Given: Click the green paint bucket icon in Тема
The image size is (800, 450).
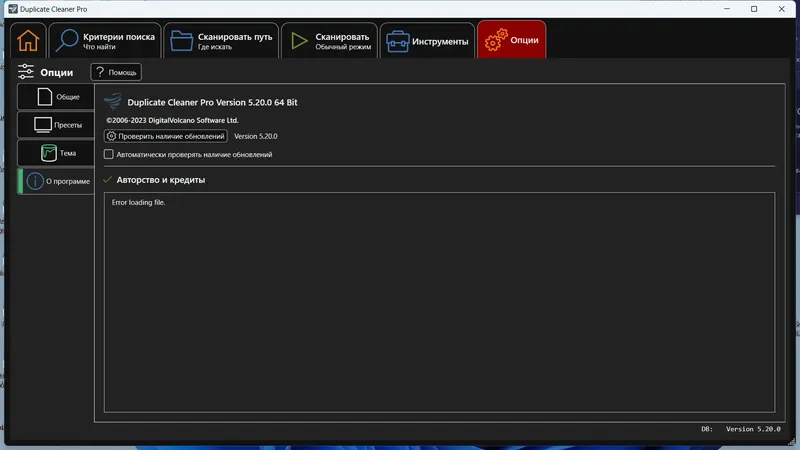Looking at the screenshot, I should coord(48,153).
